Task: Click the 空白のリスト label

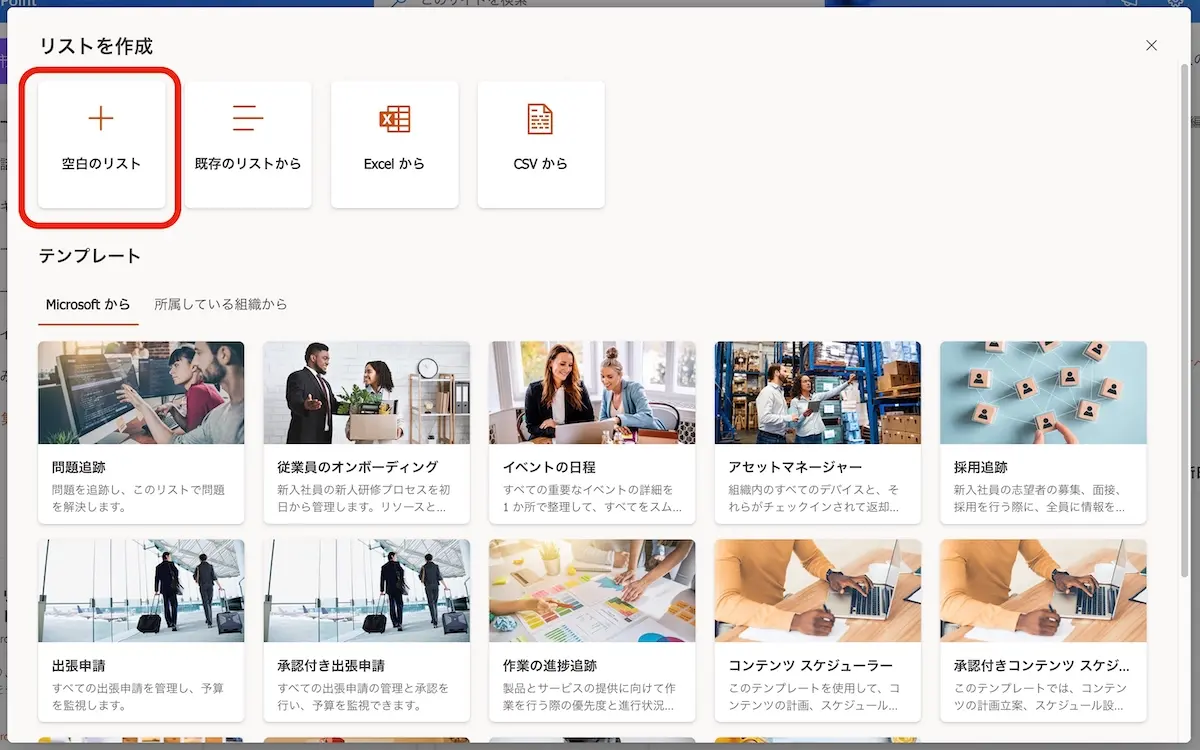Action: click(101, 163)
